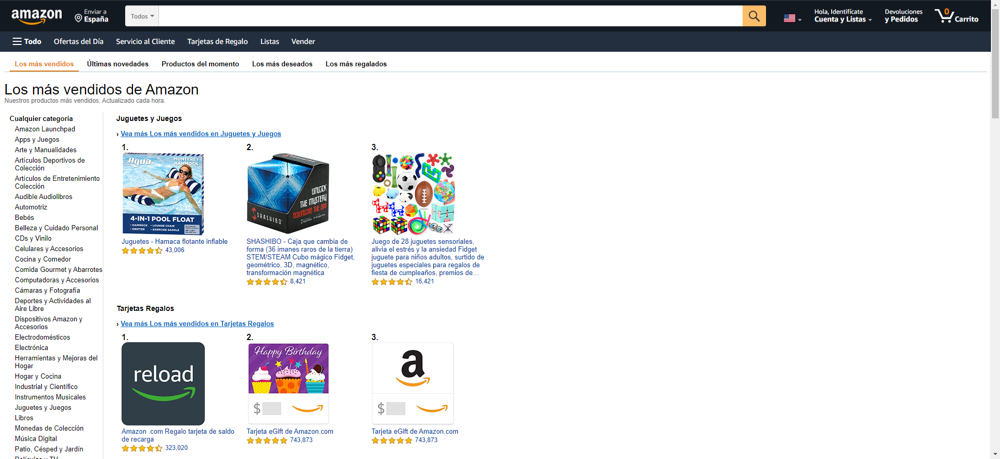Click the orange magnifying glass search button
Screen dimensions: 1000x459
point(754,16)
